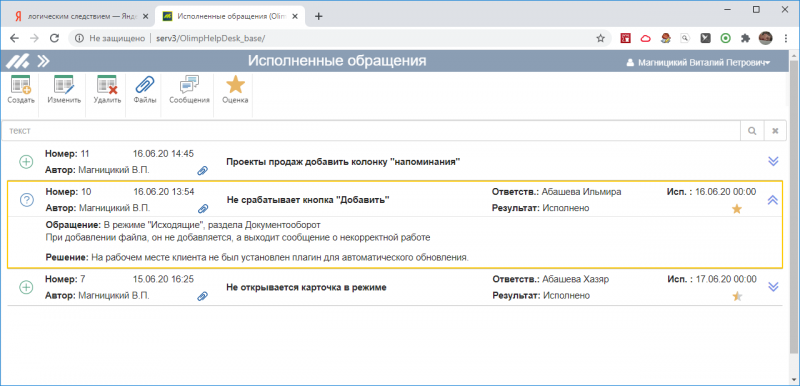This screenshot has height=386, width=800.
Task: Click the search magnifier button
Action: 752,131
